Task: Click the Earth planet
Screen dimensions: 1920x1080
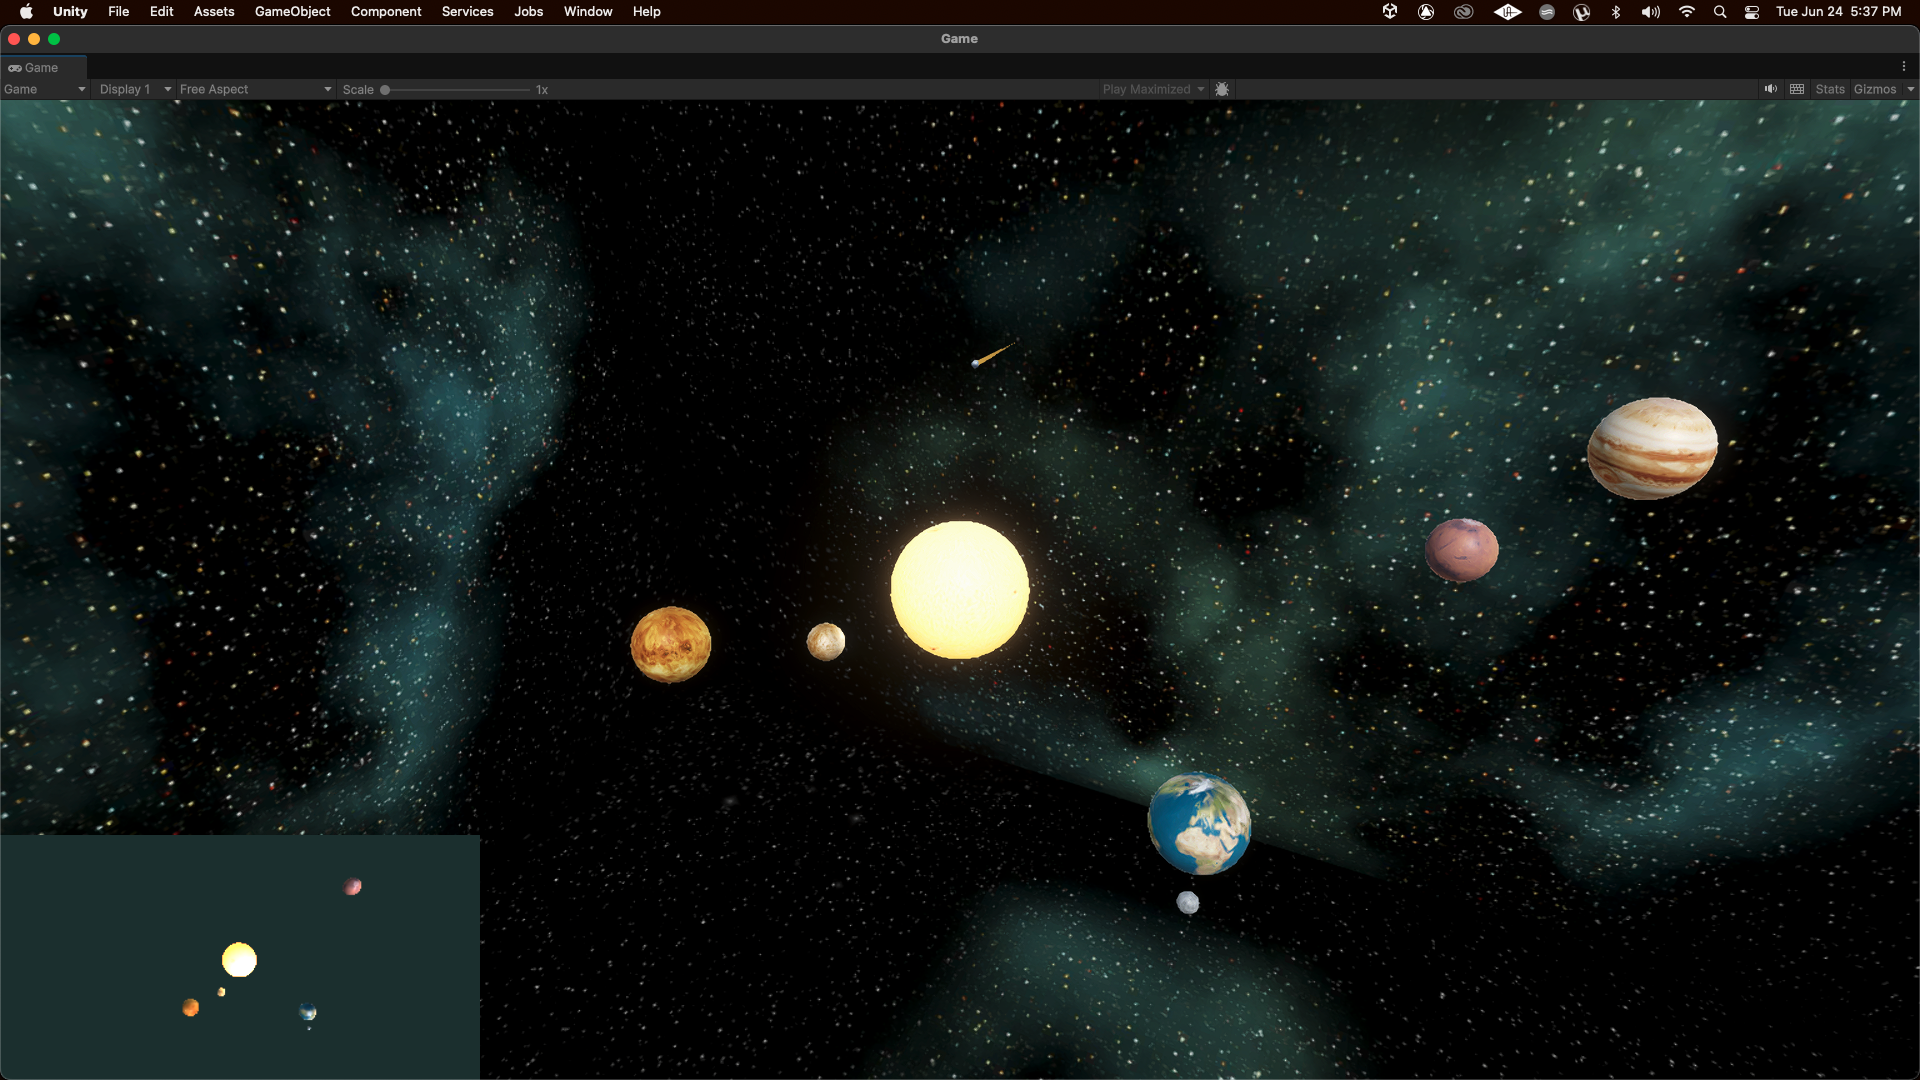Action: pos(1199,823)
